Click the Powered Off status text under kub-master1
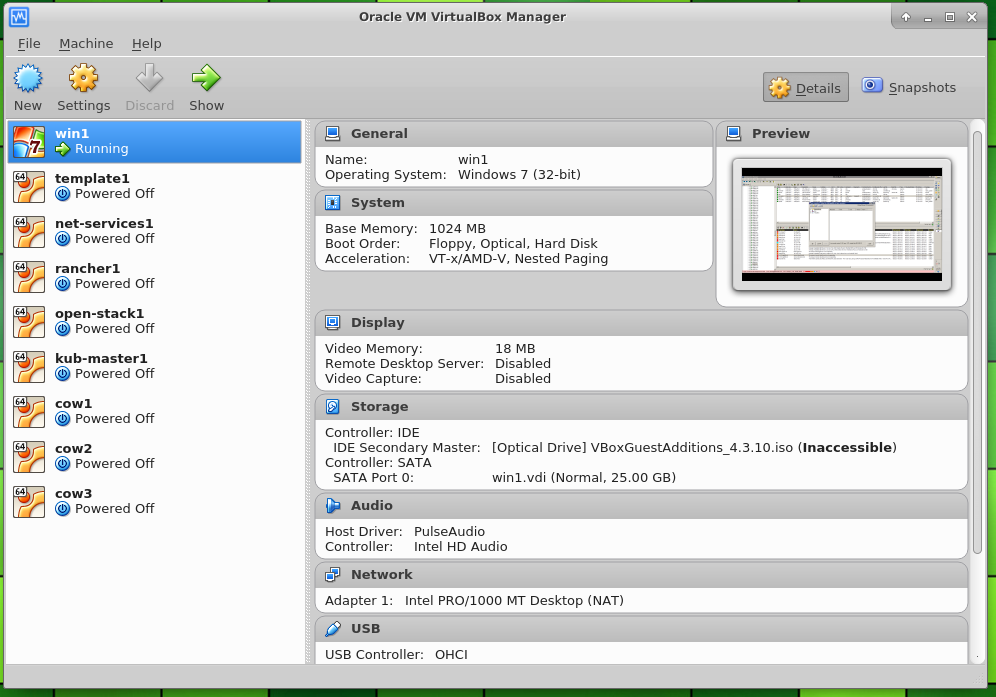 click(115, 374)
